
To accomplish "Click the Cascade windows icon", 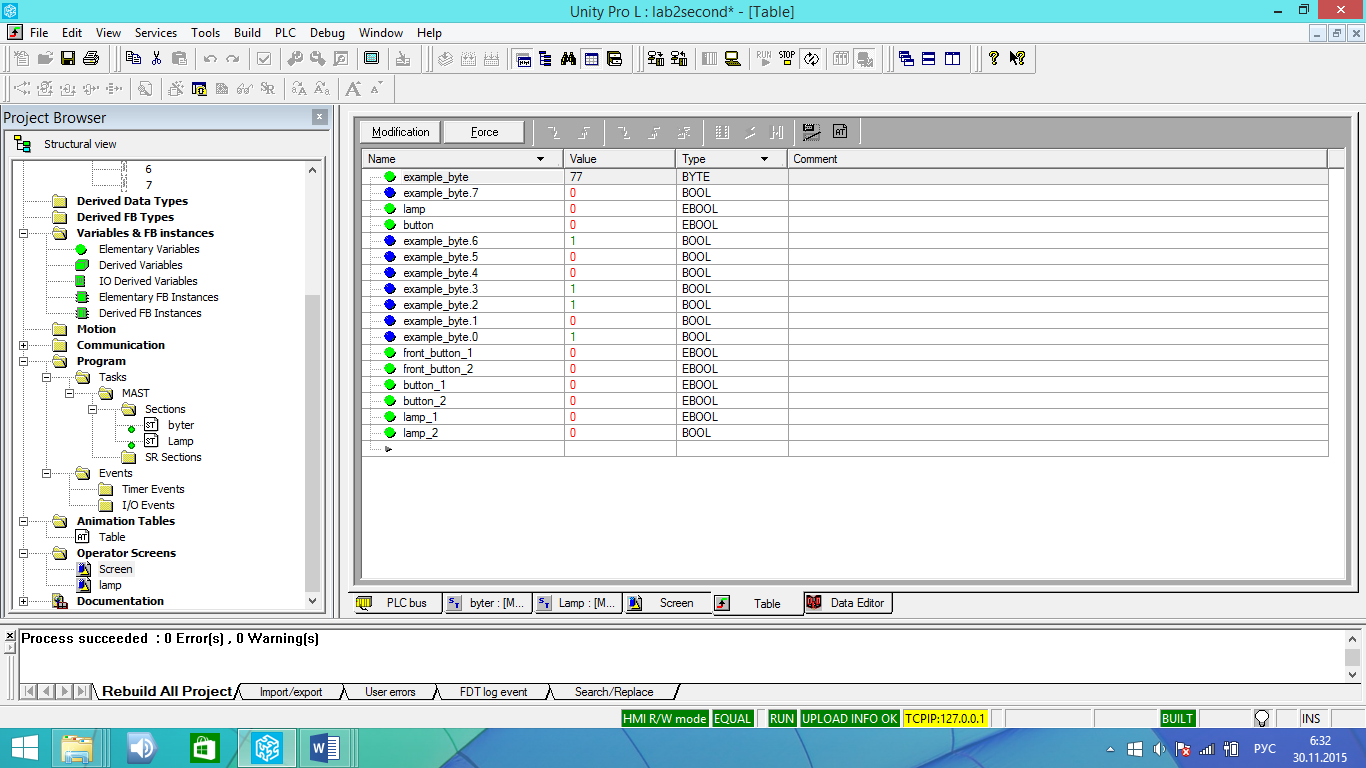I will coord(906,59).
